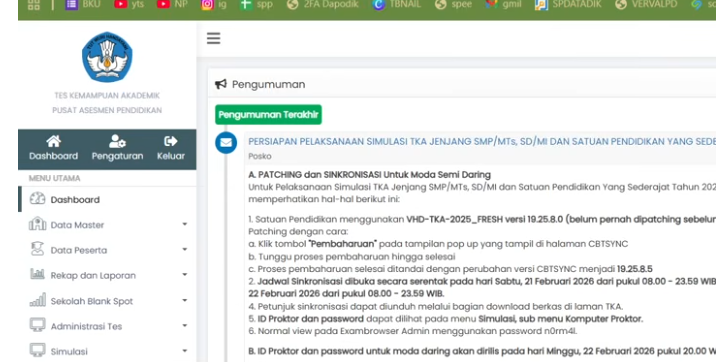Click the Tes Kemampuan Akademik title text

click(x=107, y=95)
